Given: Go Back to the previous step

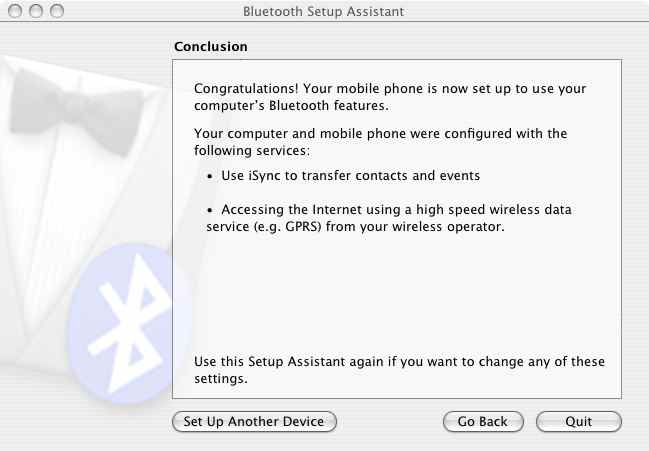Looking at the screenshot, I should (483, 421).
